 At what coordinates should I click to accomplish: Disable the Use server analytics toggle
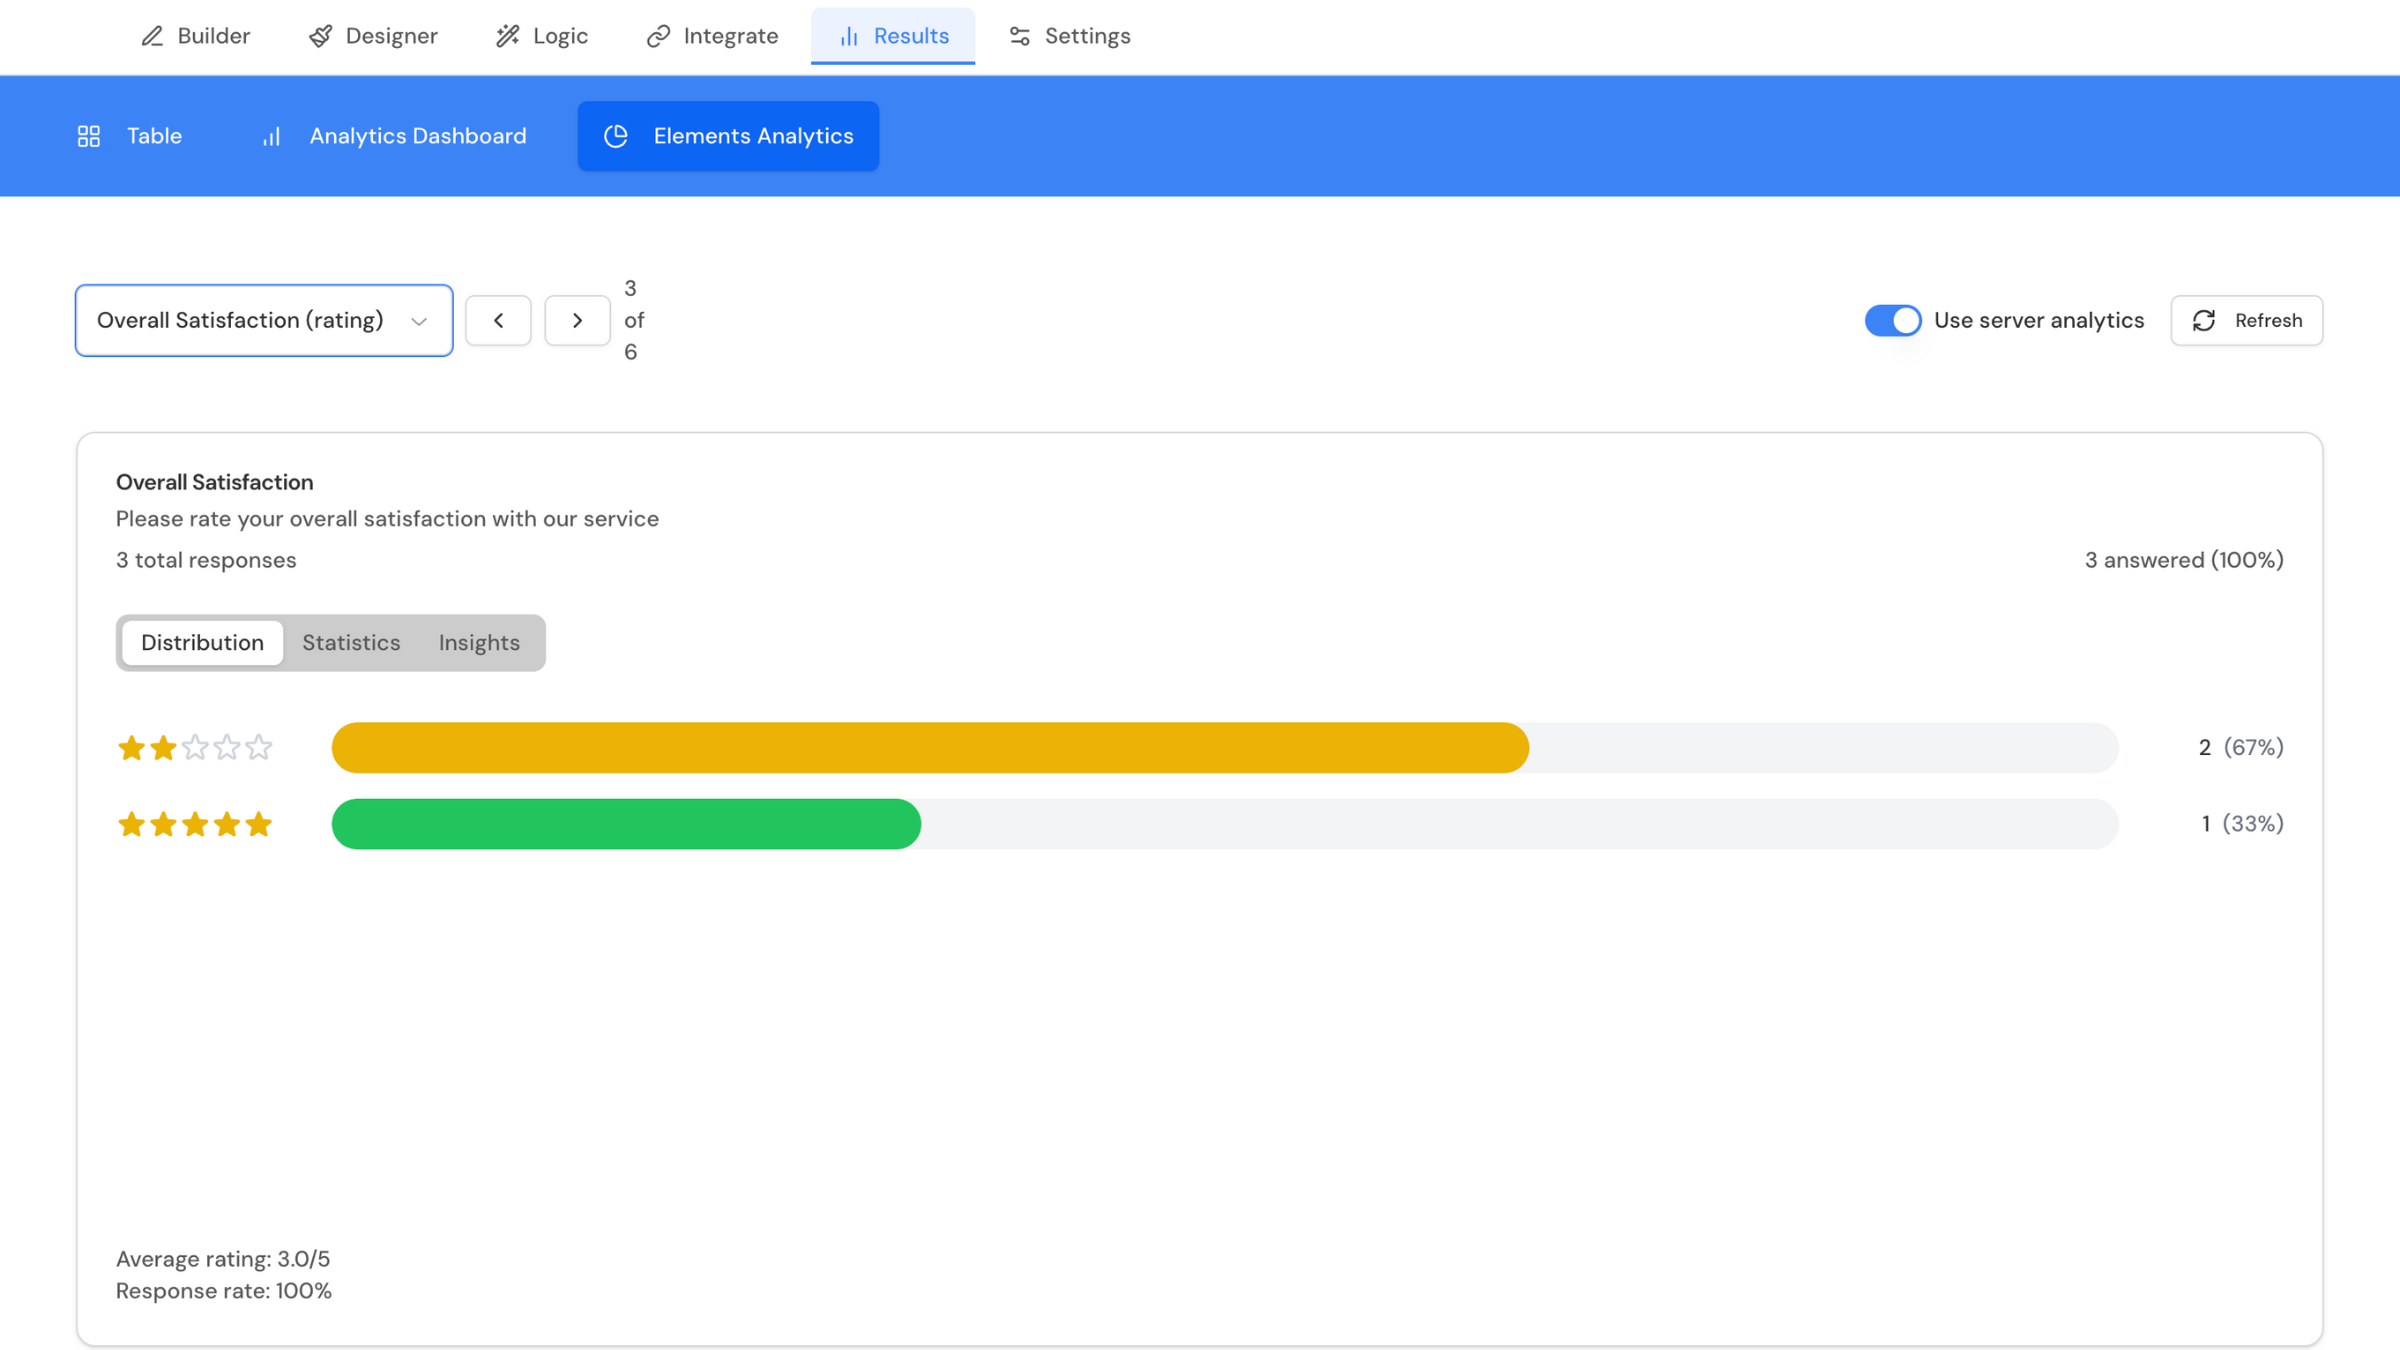(x=1892, y=320)
